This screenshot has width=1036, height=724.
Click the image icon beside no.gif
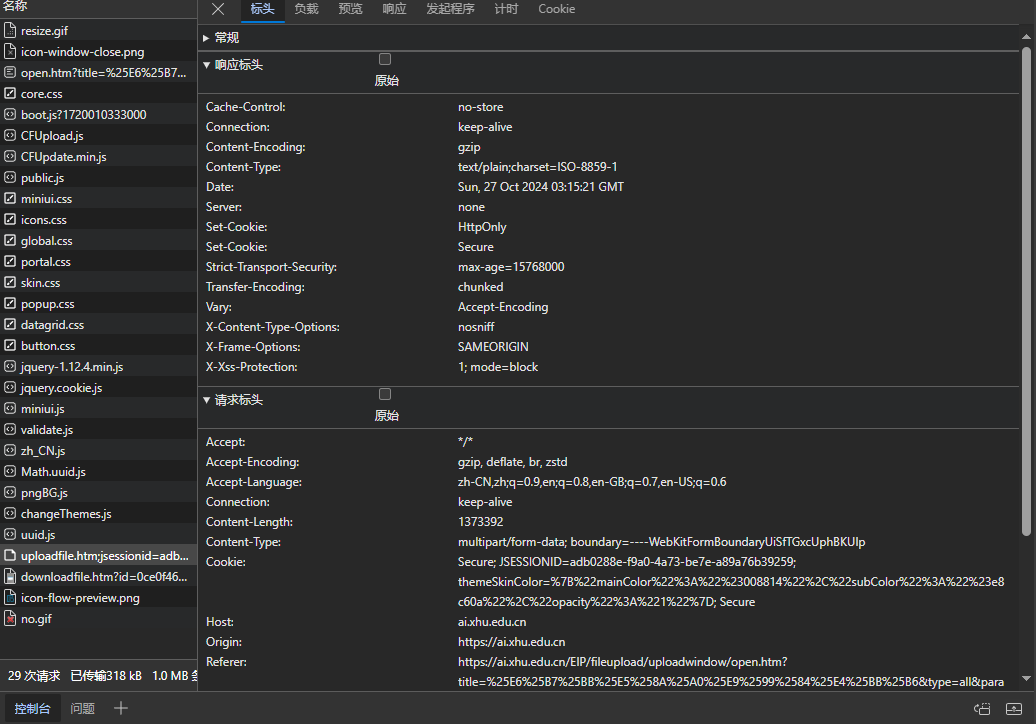(10, 618)
